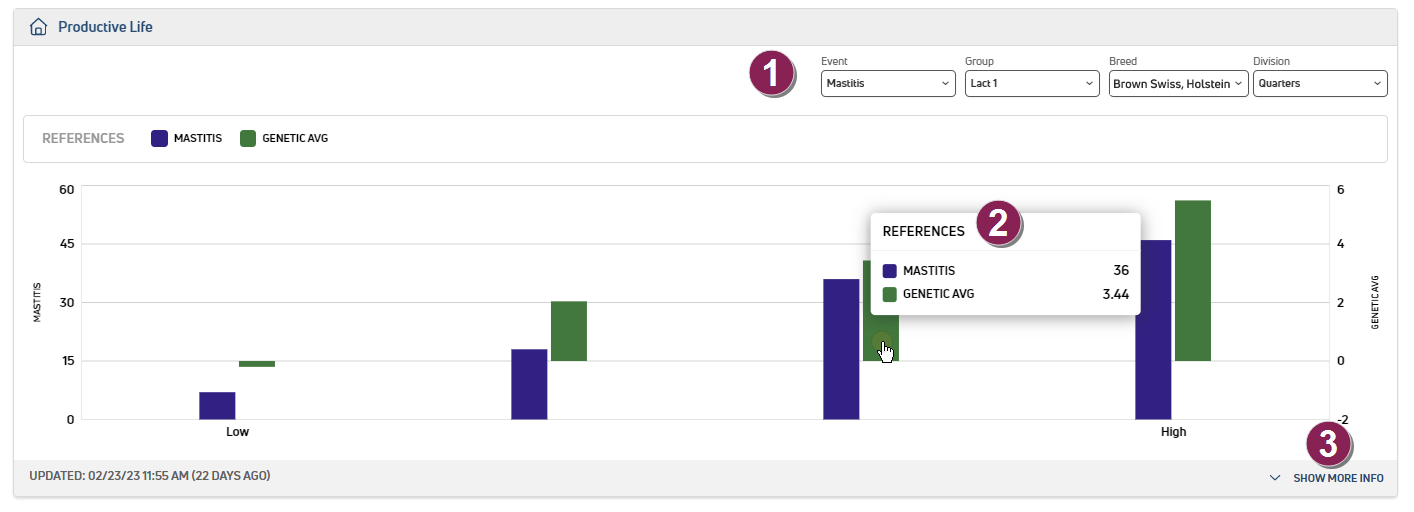The image size is (1414, 512).
Task: Click the second quarter purple Mastitis bar
Action: tap(529, 384)
